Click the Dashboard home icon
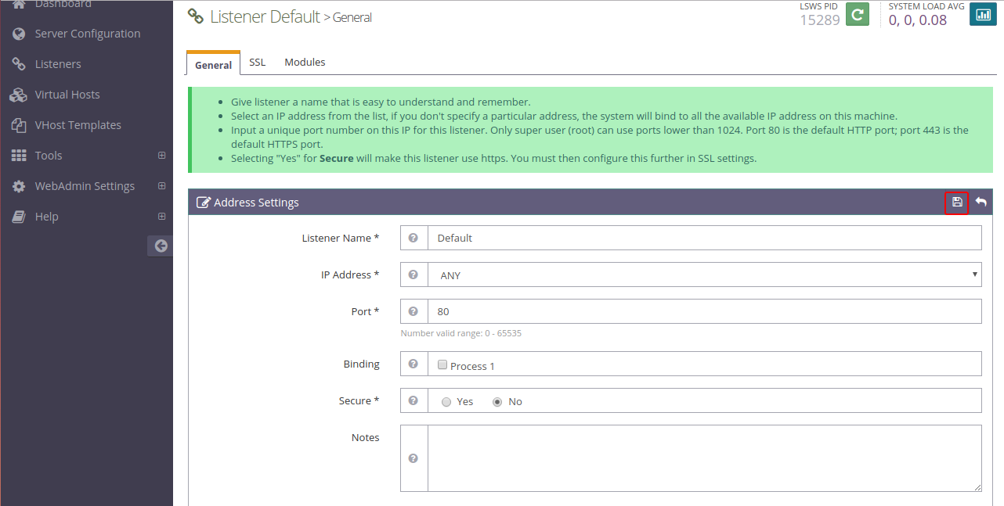Screen dimensions: 1004x506 point(19,4)
